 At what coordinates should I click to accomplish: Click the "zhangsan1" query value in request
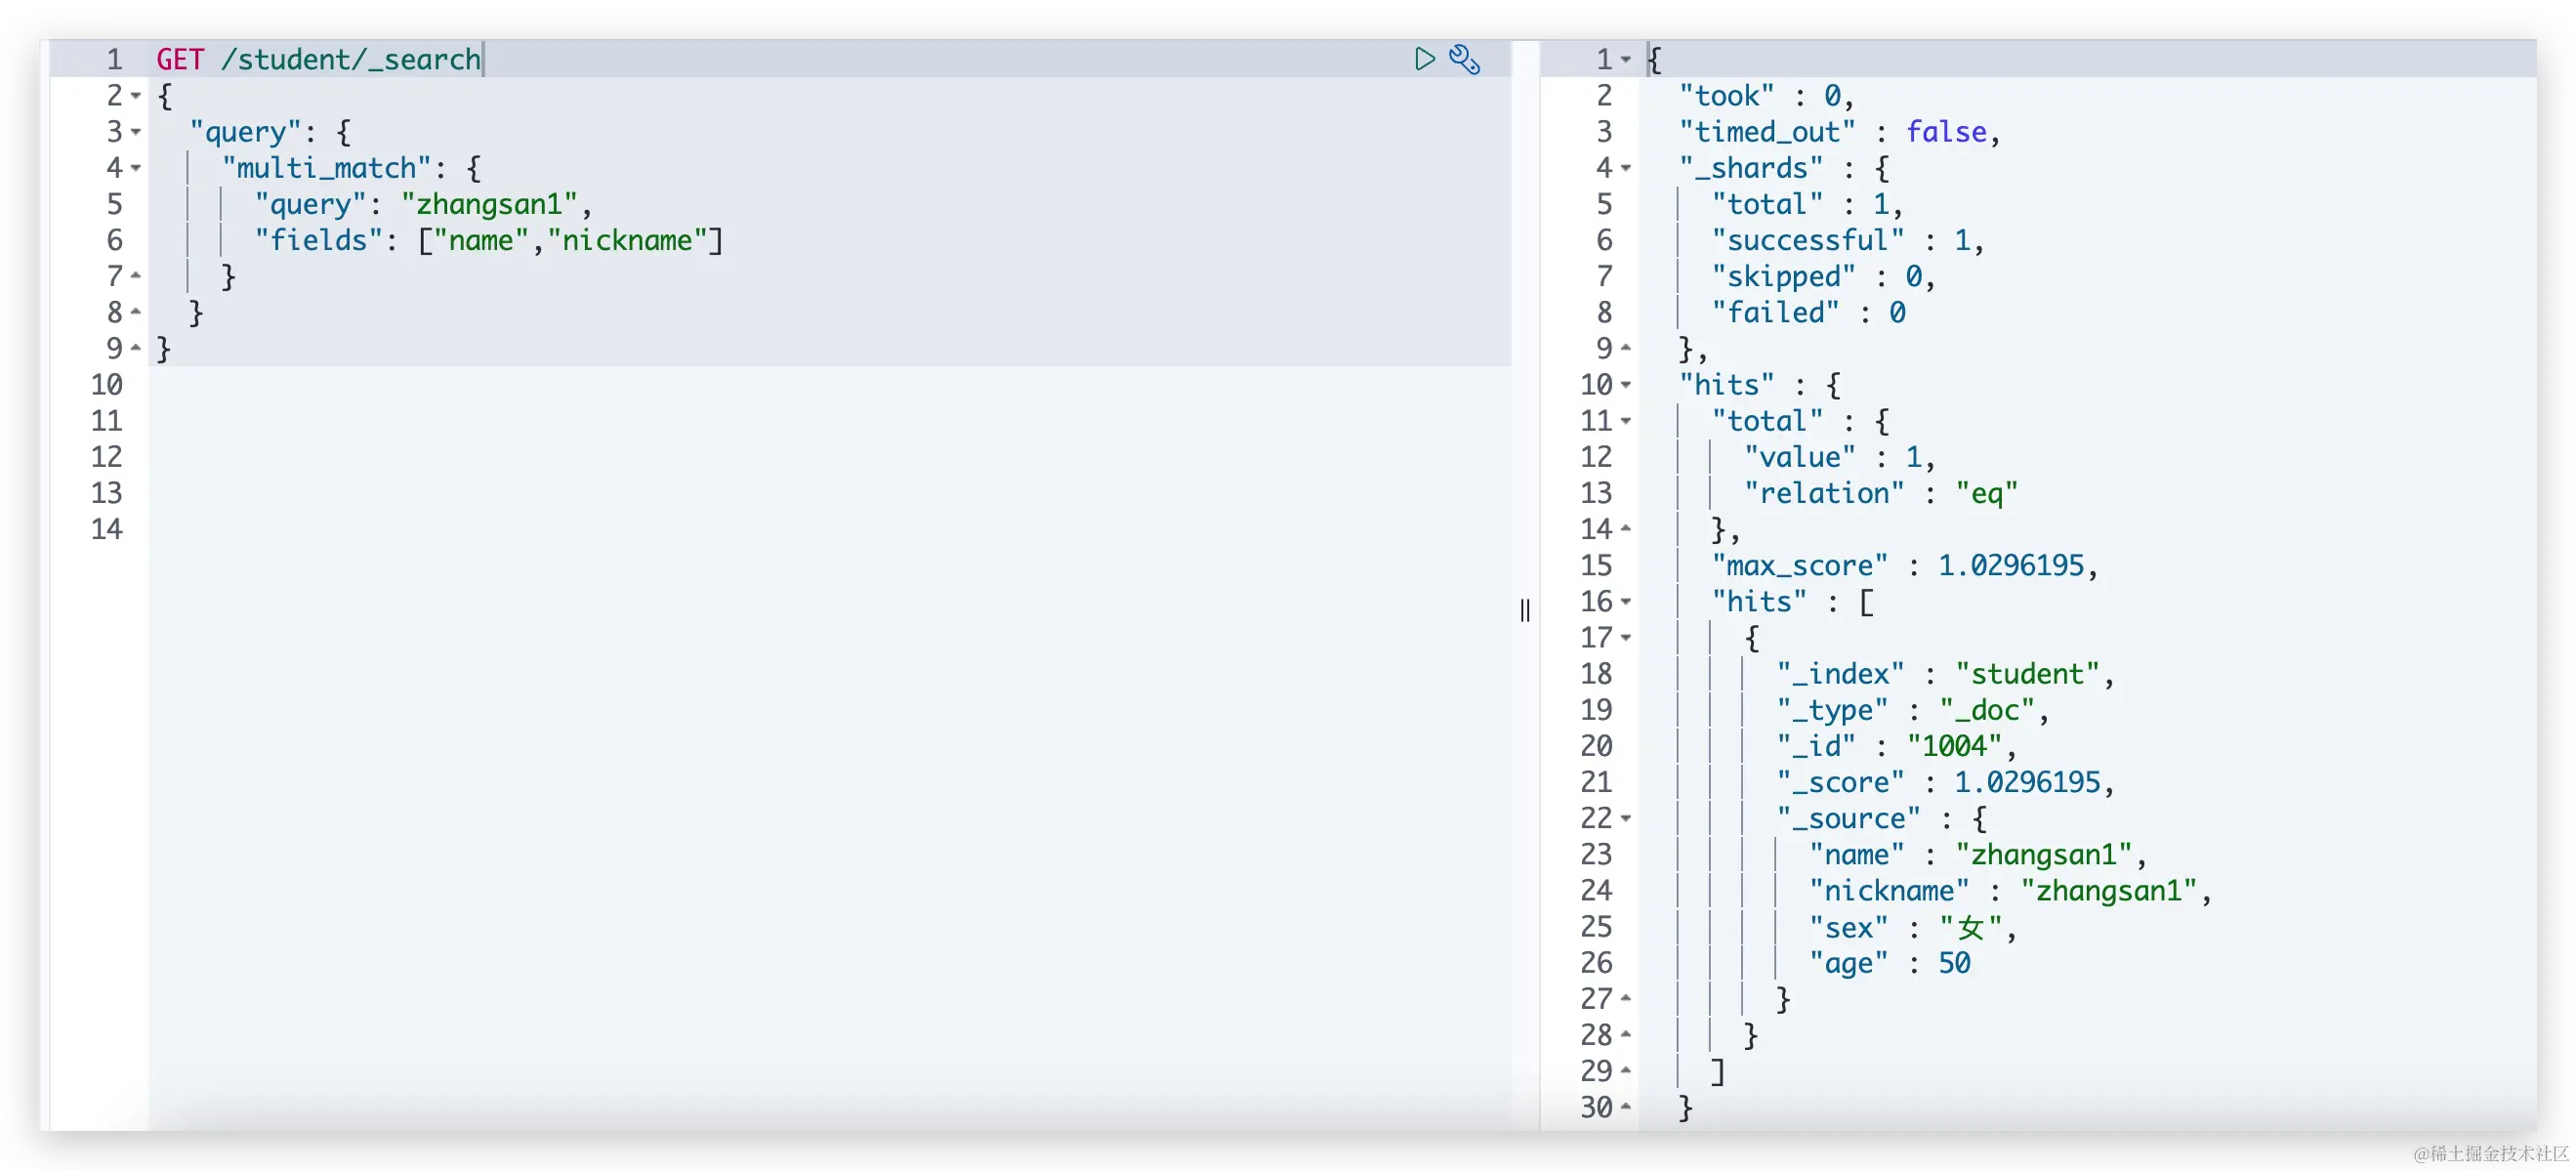point(489,204)
